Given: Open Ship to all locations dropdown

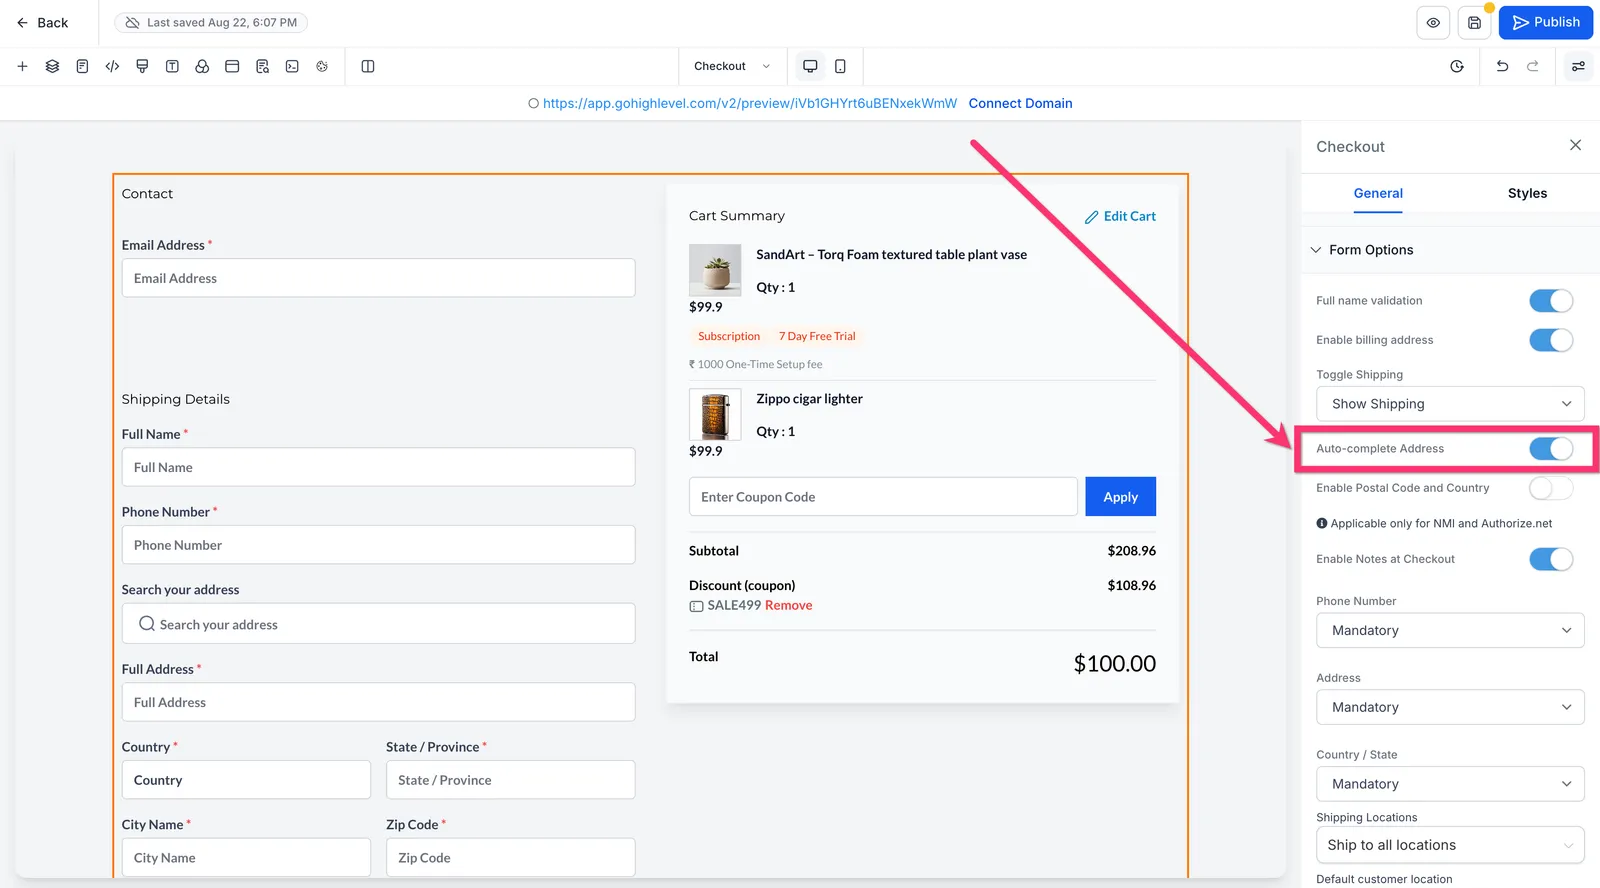Looking at the screenshot, I should click(1450, 845).
